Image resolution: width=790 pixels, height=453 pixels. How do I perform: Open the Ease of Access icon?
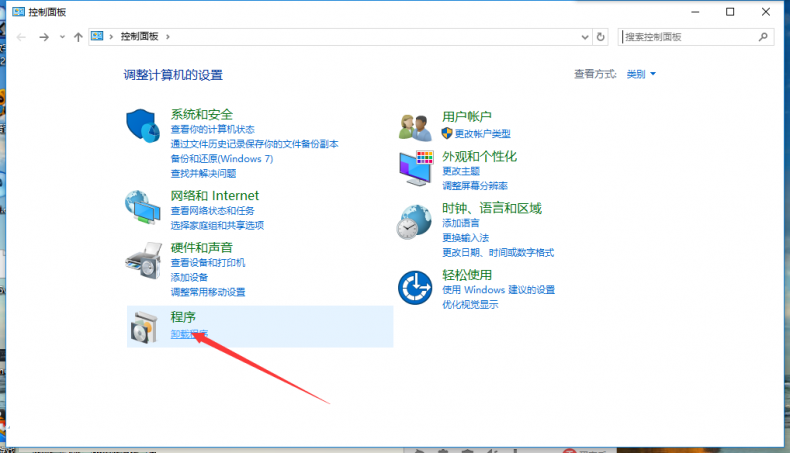tap(415, 288)
